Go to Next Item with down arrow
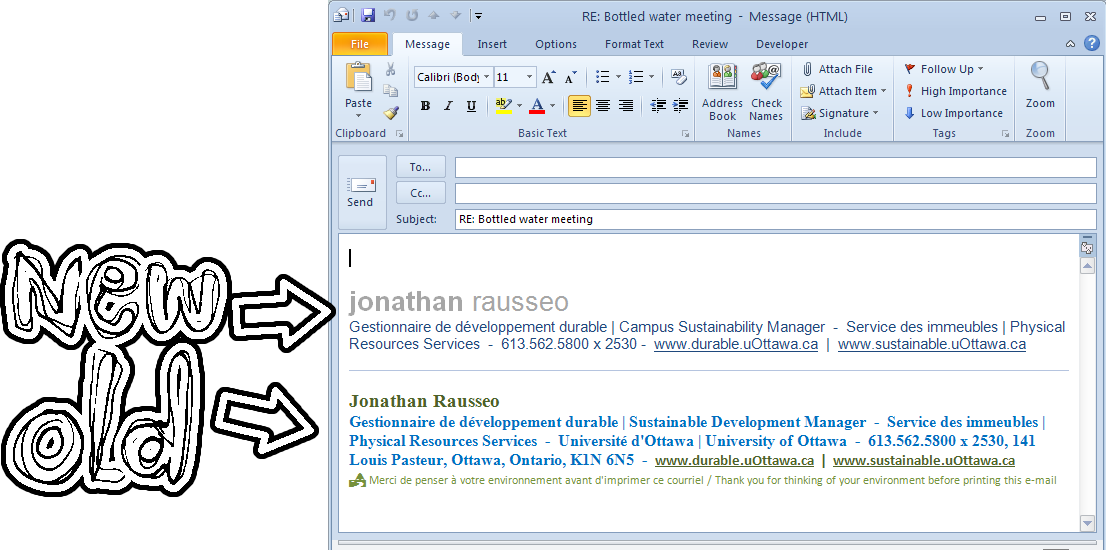This screenshot has height=550, width=1106. click(x=456, y=16)
